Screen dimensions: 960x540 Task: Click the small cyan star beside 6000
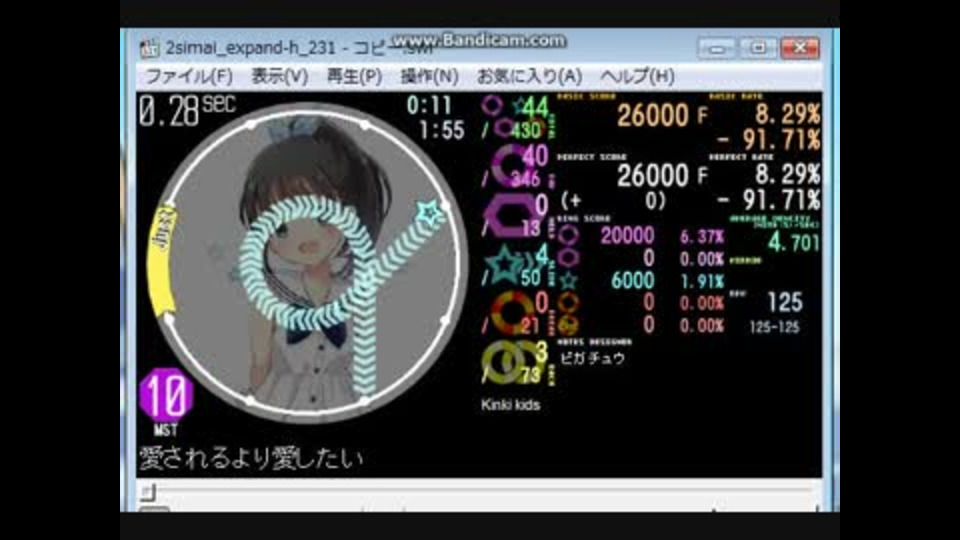coord(568,280)
